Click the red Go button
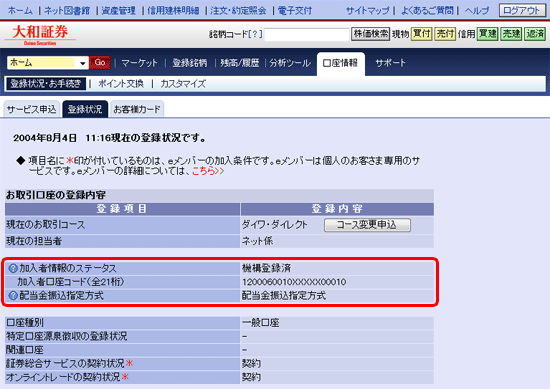550x389 pixels. [x=100, y=62]
